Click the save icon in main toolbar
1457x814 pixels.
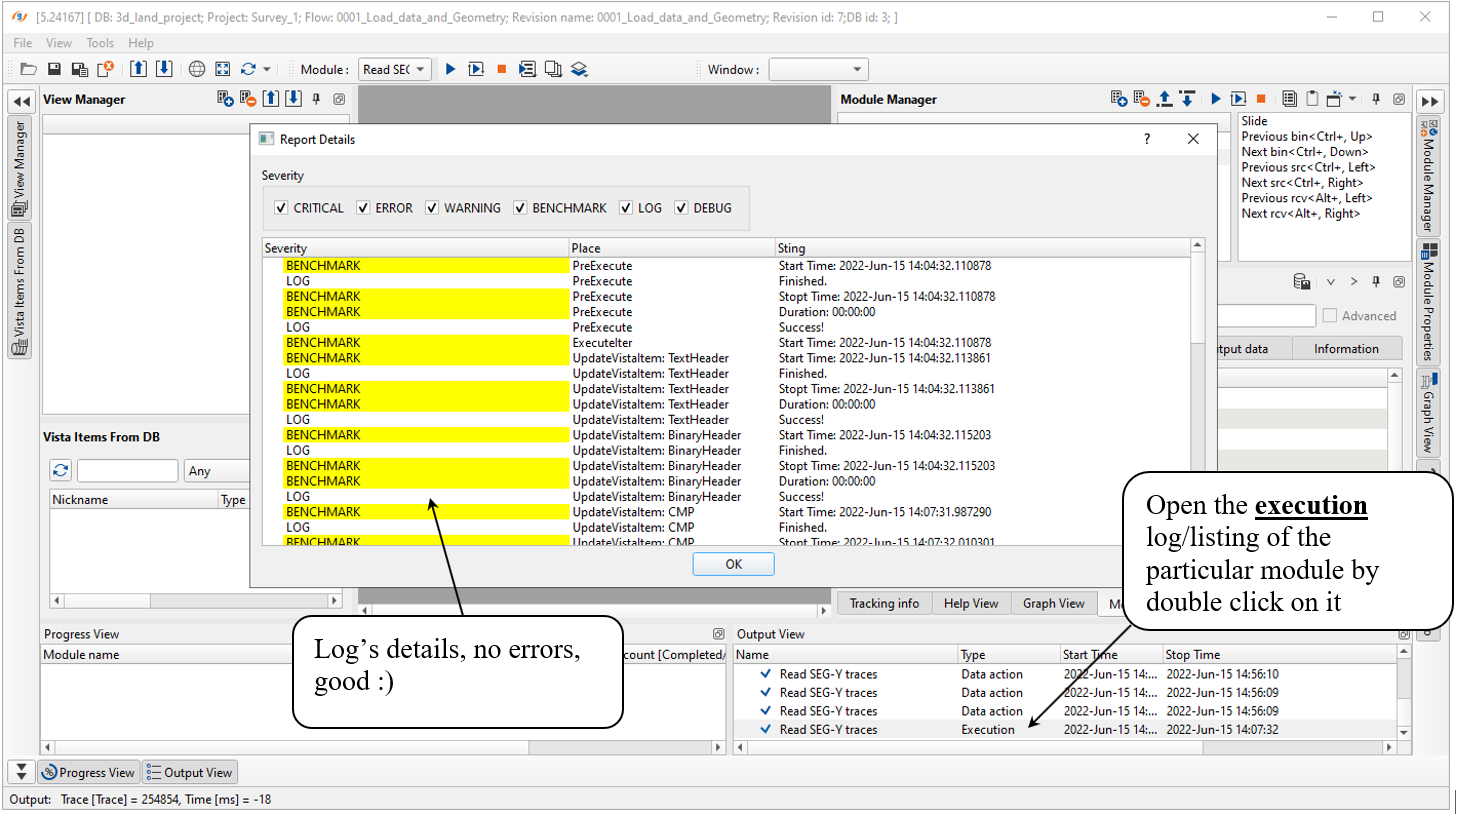click(54, 69)
